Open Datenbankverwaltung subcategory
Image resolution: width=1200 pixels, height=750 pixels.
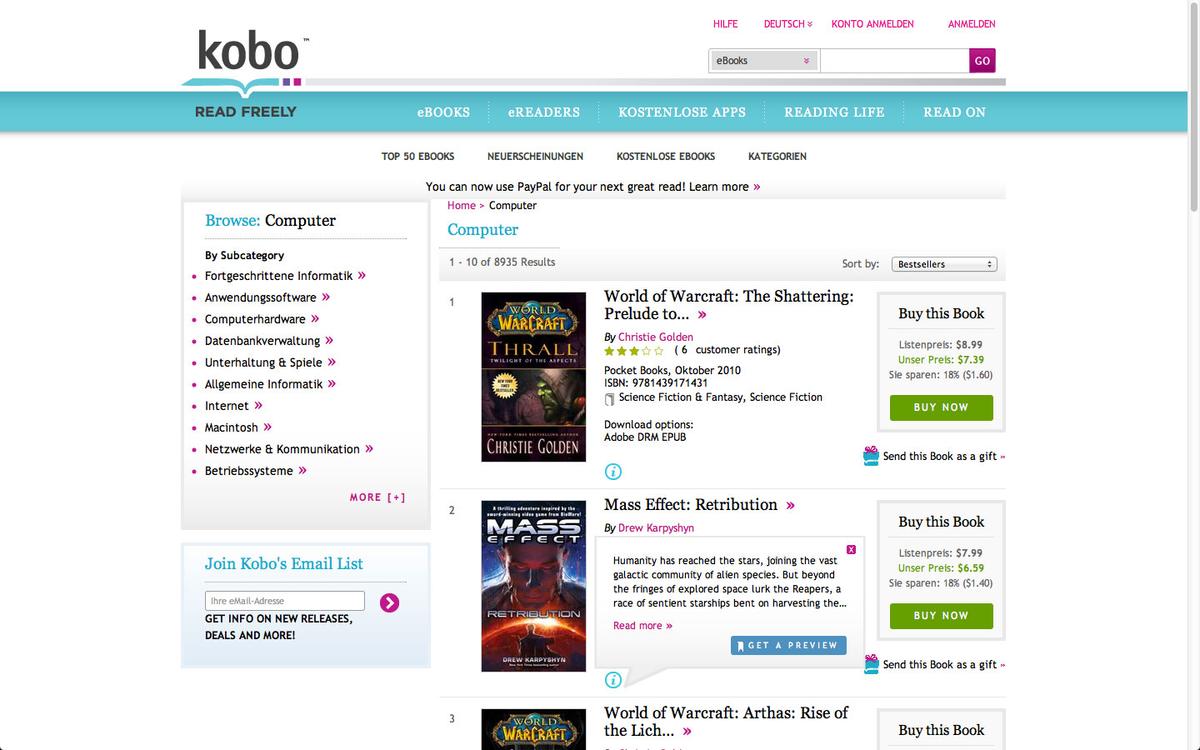coord(262,341)
